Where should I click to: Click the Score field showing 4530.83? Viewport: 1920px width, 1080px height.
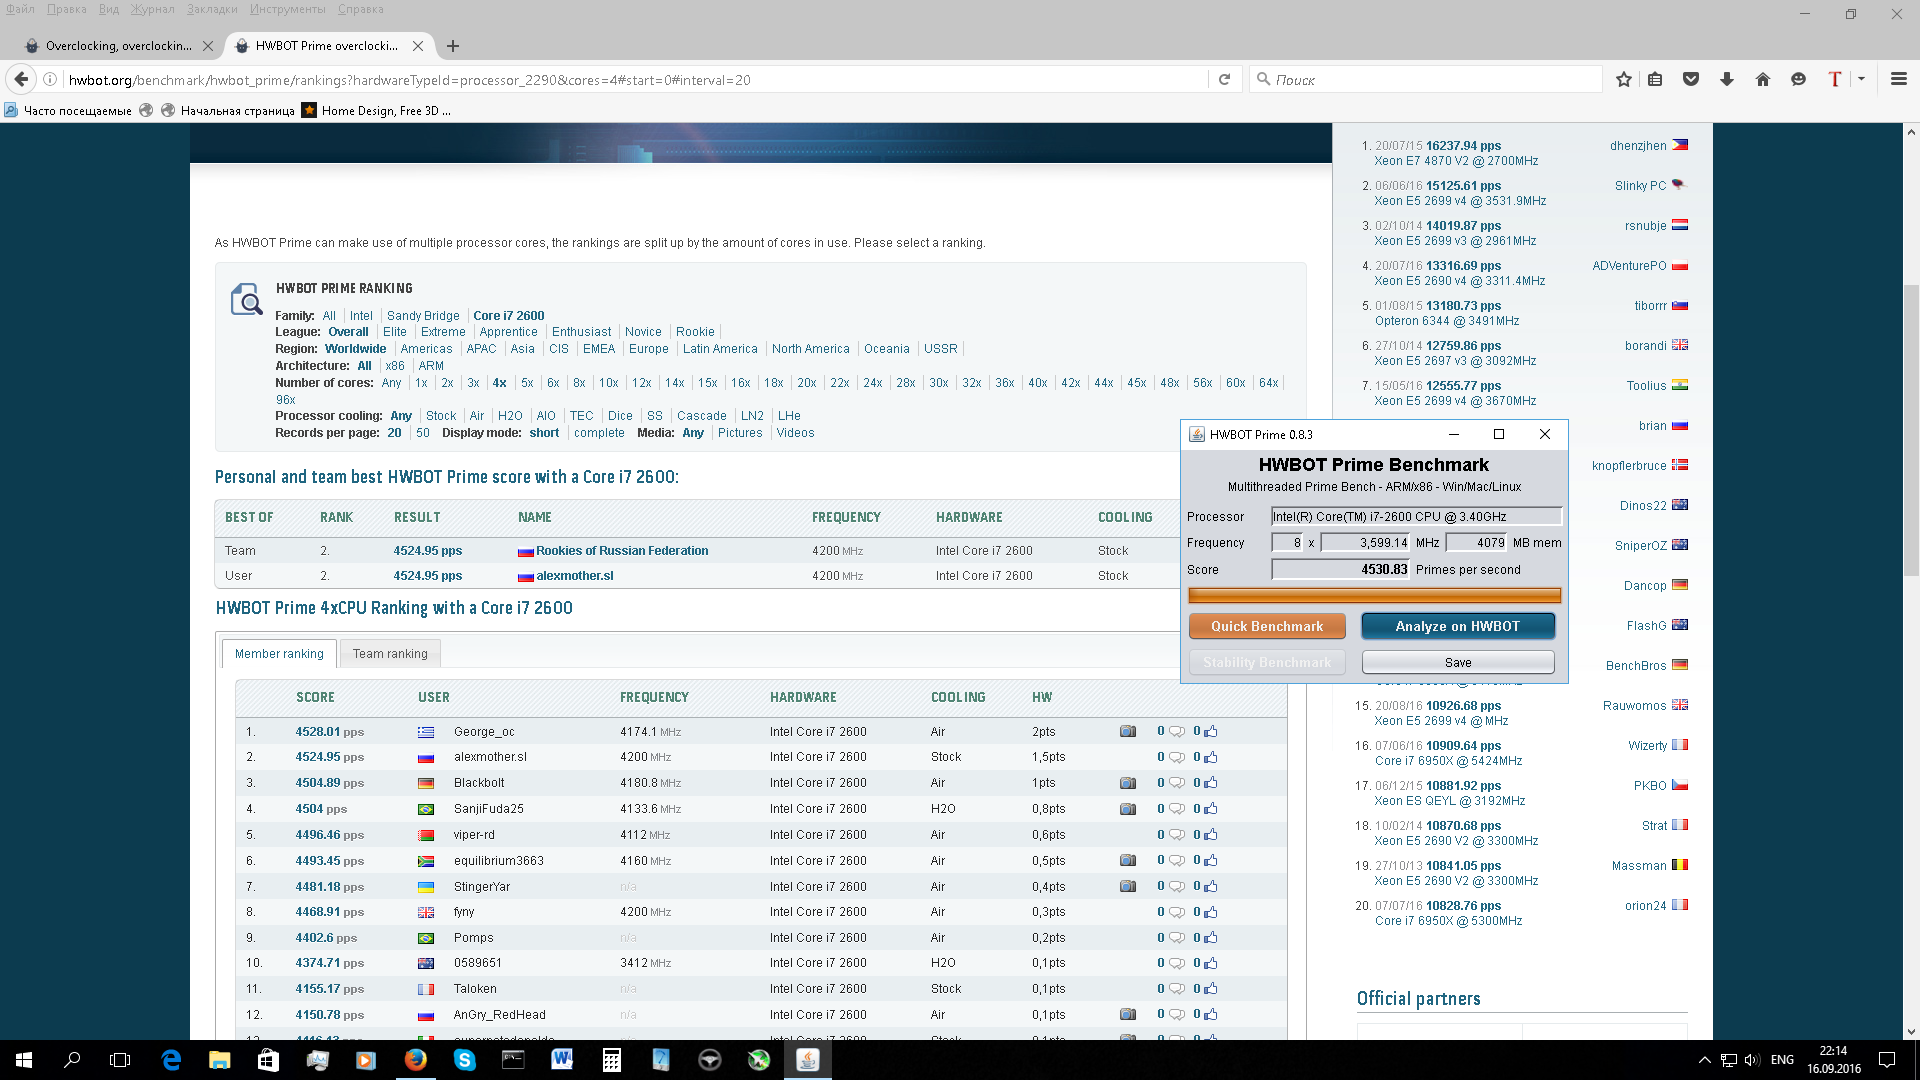click(x=1340, y=570)
